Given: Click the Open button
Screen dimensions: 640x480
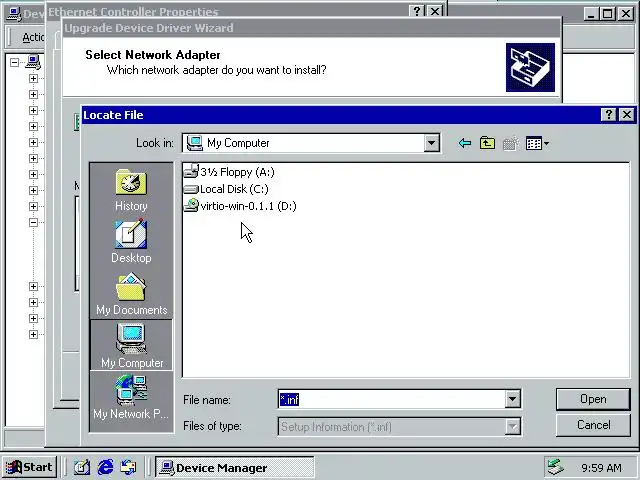Looking at the screenshot, I should tap(593, 399).
